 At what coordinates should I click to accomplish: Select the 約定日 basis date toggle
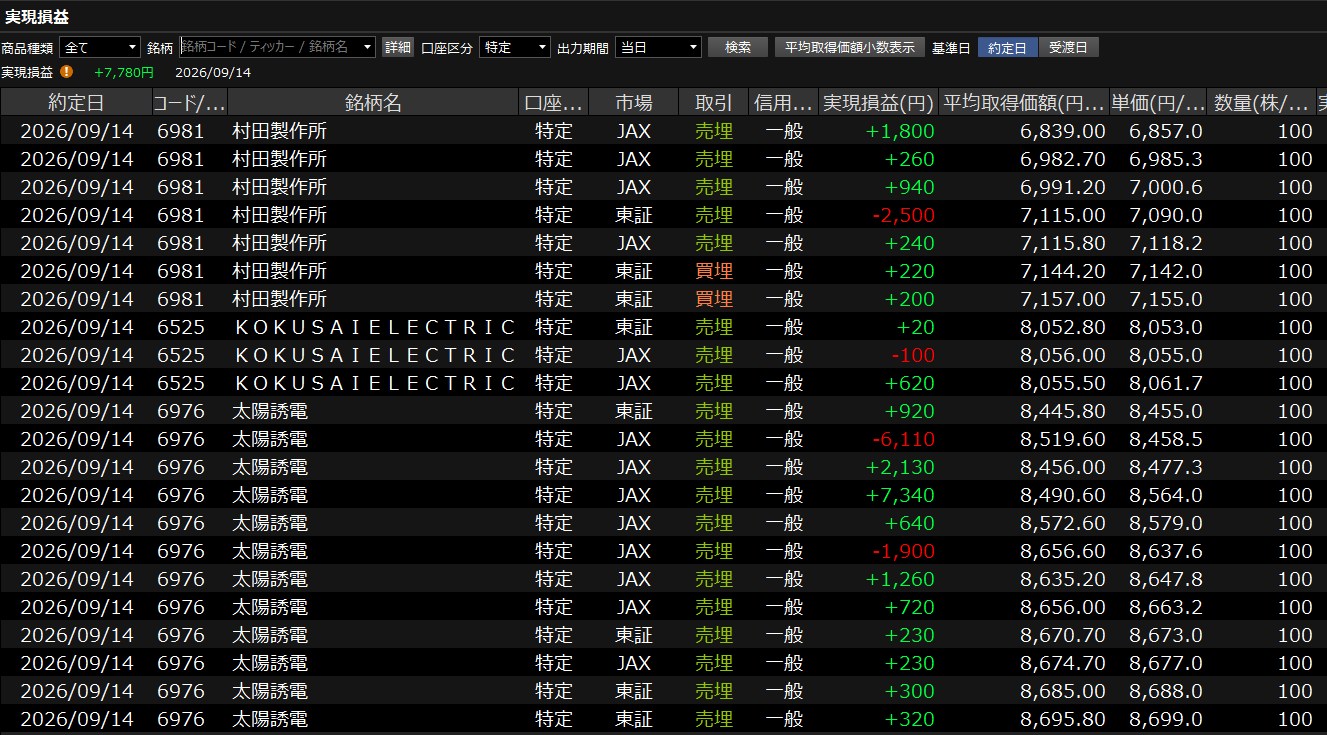coord(1007,47)
